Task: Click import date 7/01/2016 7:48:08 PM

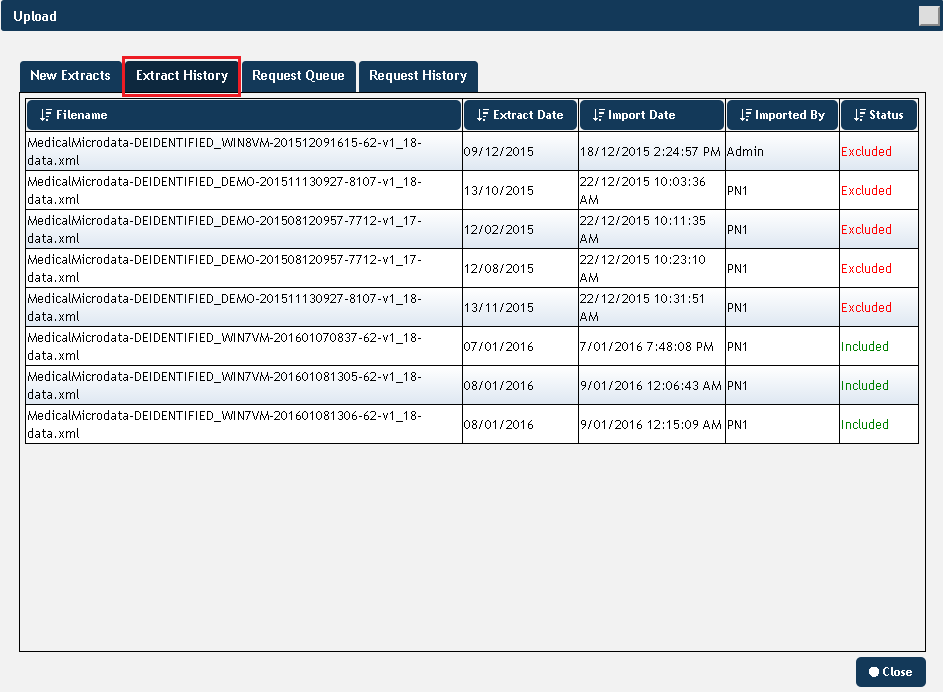Action: tap(647, 347)
